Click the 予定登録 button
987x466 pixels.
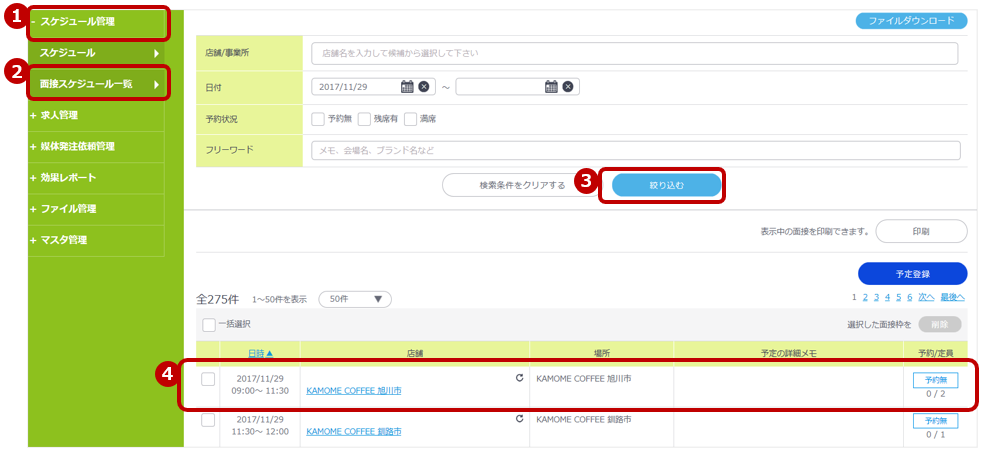(912, 274)
